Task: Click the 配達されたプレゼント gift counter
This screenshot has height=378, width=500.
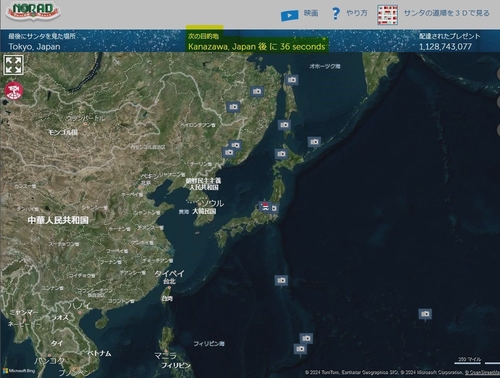Action: pyautogui.click(x=449, y=42)
